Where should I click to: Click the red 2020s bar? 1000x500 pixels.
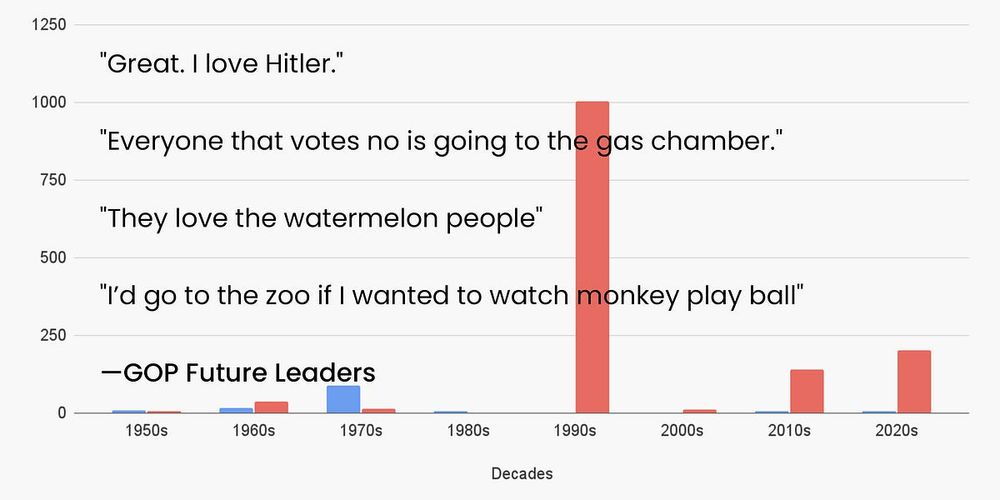(x=914, y=381)
